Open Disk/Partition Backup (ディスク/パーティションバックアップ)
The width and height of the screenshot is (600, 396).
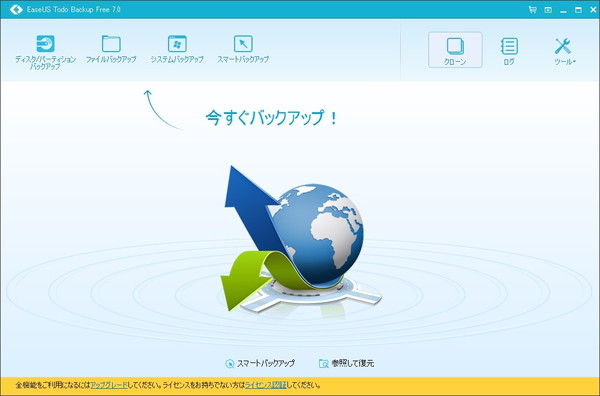pos(45,52)
